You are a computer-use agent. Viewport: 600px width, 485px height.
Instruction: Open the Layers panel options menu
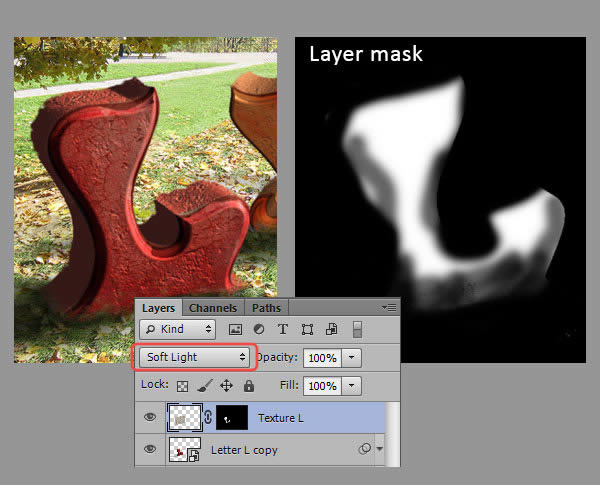pyautogui.click(x=389, y=307)
